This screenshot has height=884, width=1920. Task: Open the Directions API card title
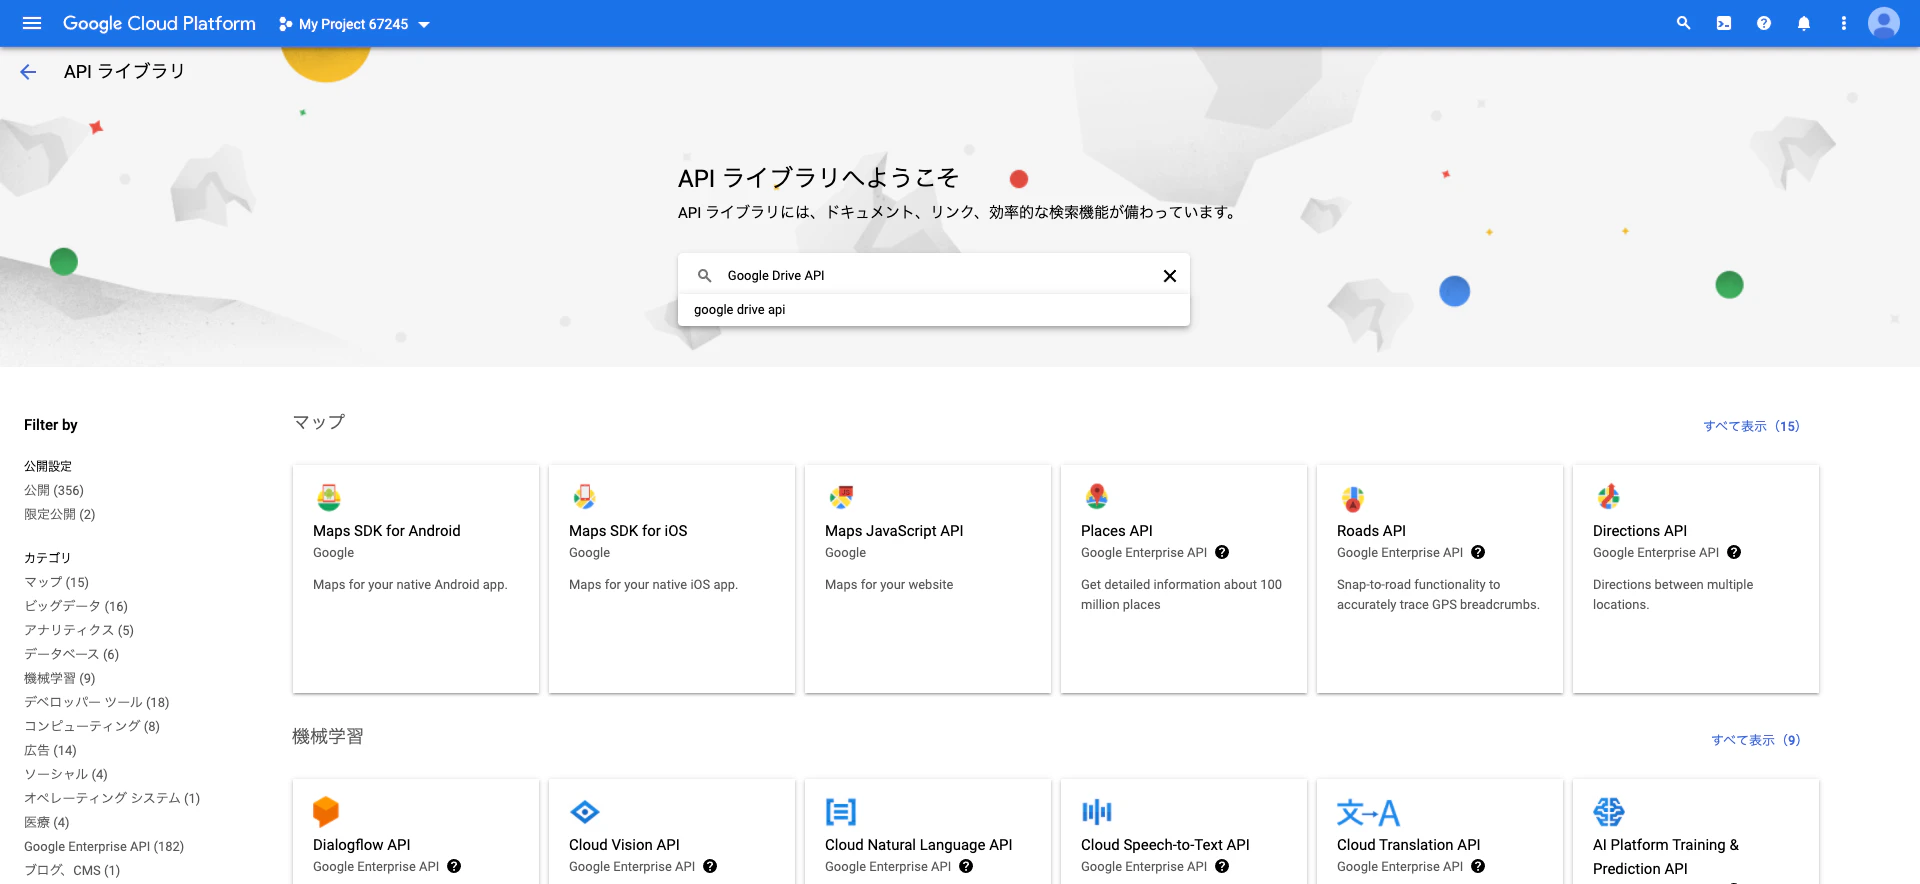tap(1640, 531)
